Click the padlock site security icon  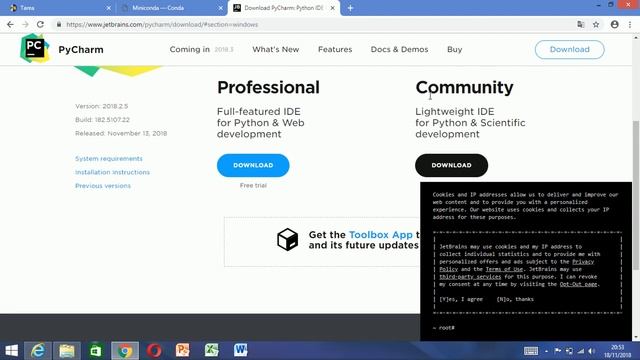[59, 24]
